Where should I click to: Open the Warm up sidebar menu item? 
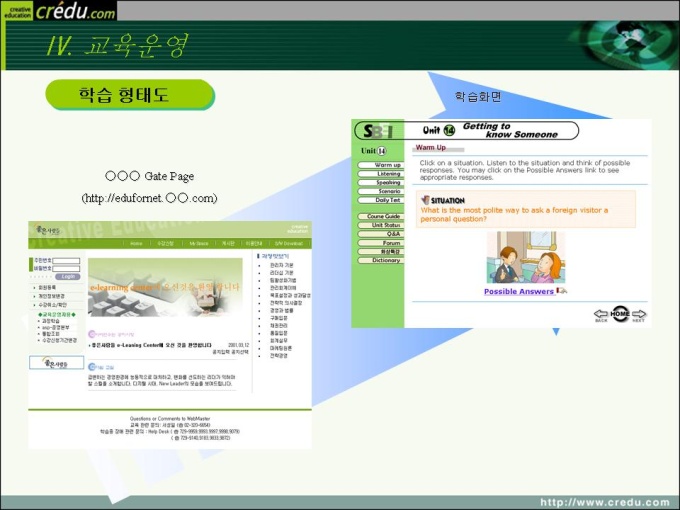381,165
